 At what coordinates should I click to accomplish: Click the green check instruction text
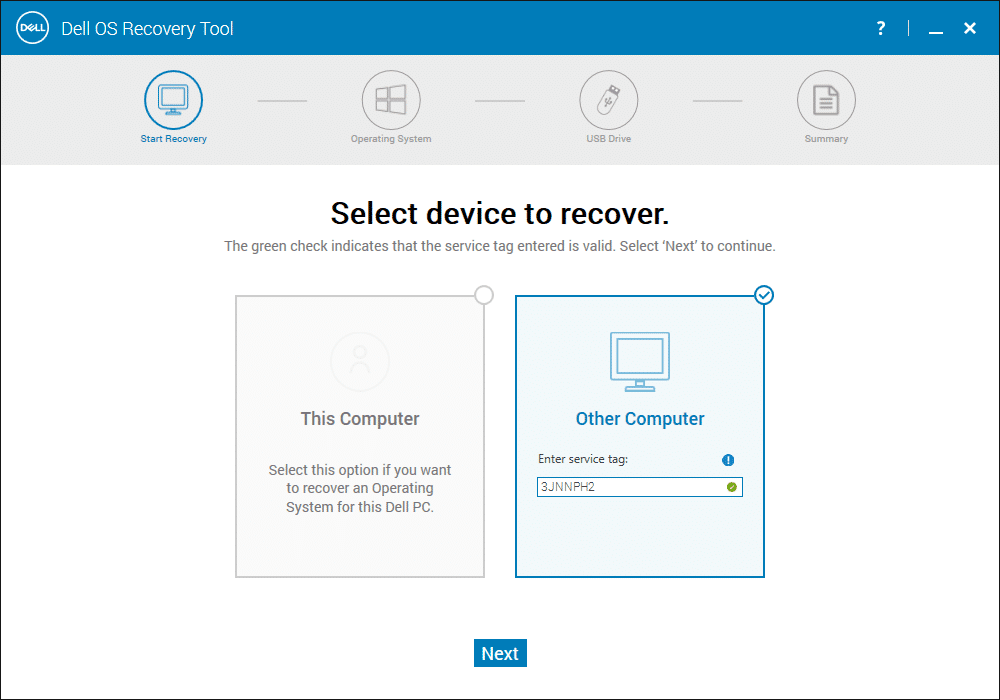[500, 246]
